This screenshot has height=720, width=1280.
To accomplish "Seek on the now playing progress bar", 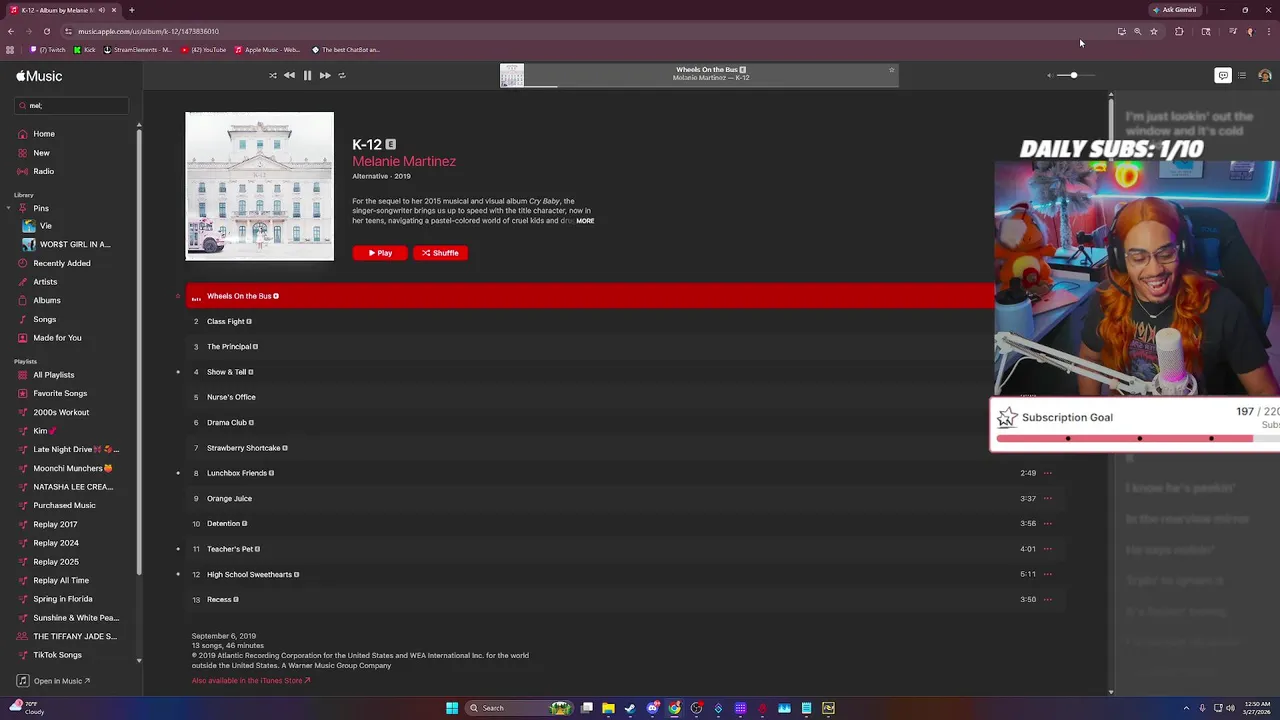I will (711, 86).
